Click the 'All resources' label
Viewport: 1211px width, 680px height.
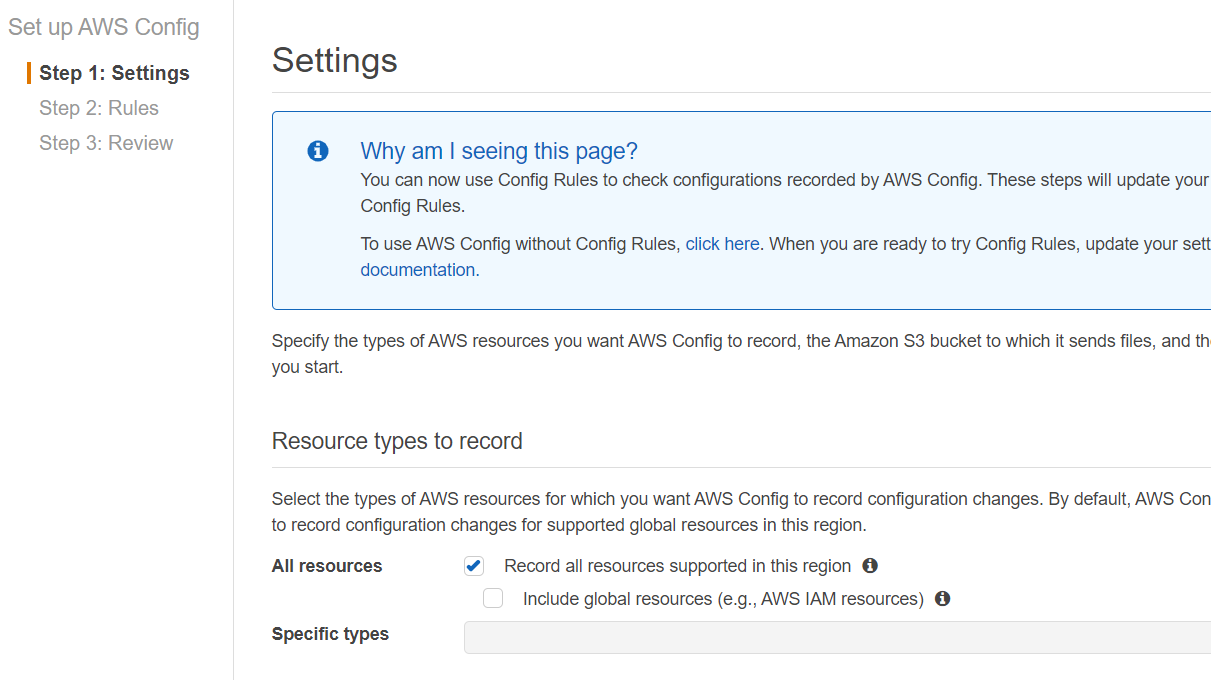pyautogui.click(x=327, y=566)
